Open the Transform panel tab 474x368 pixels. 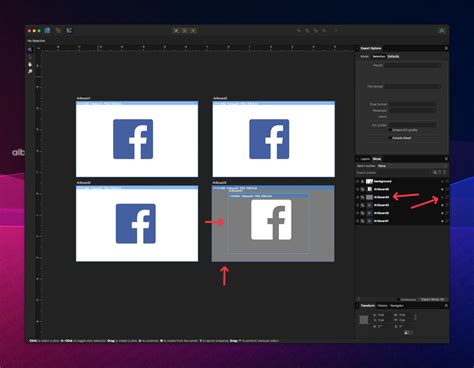point(368,305)
